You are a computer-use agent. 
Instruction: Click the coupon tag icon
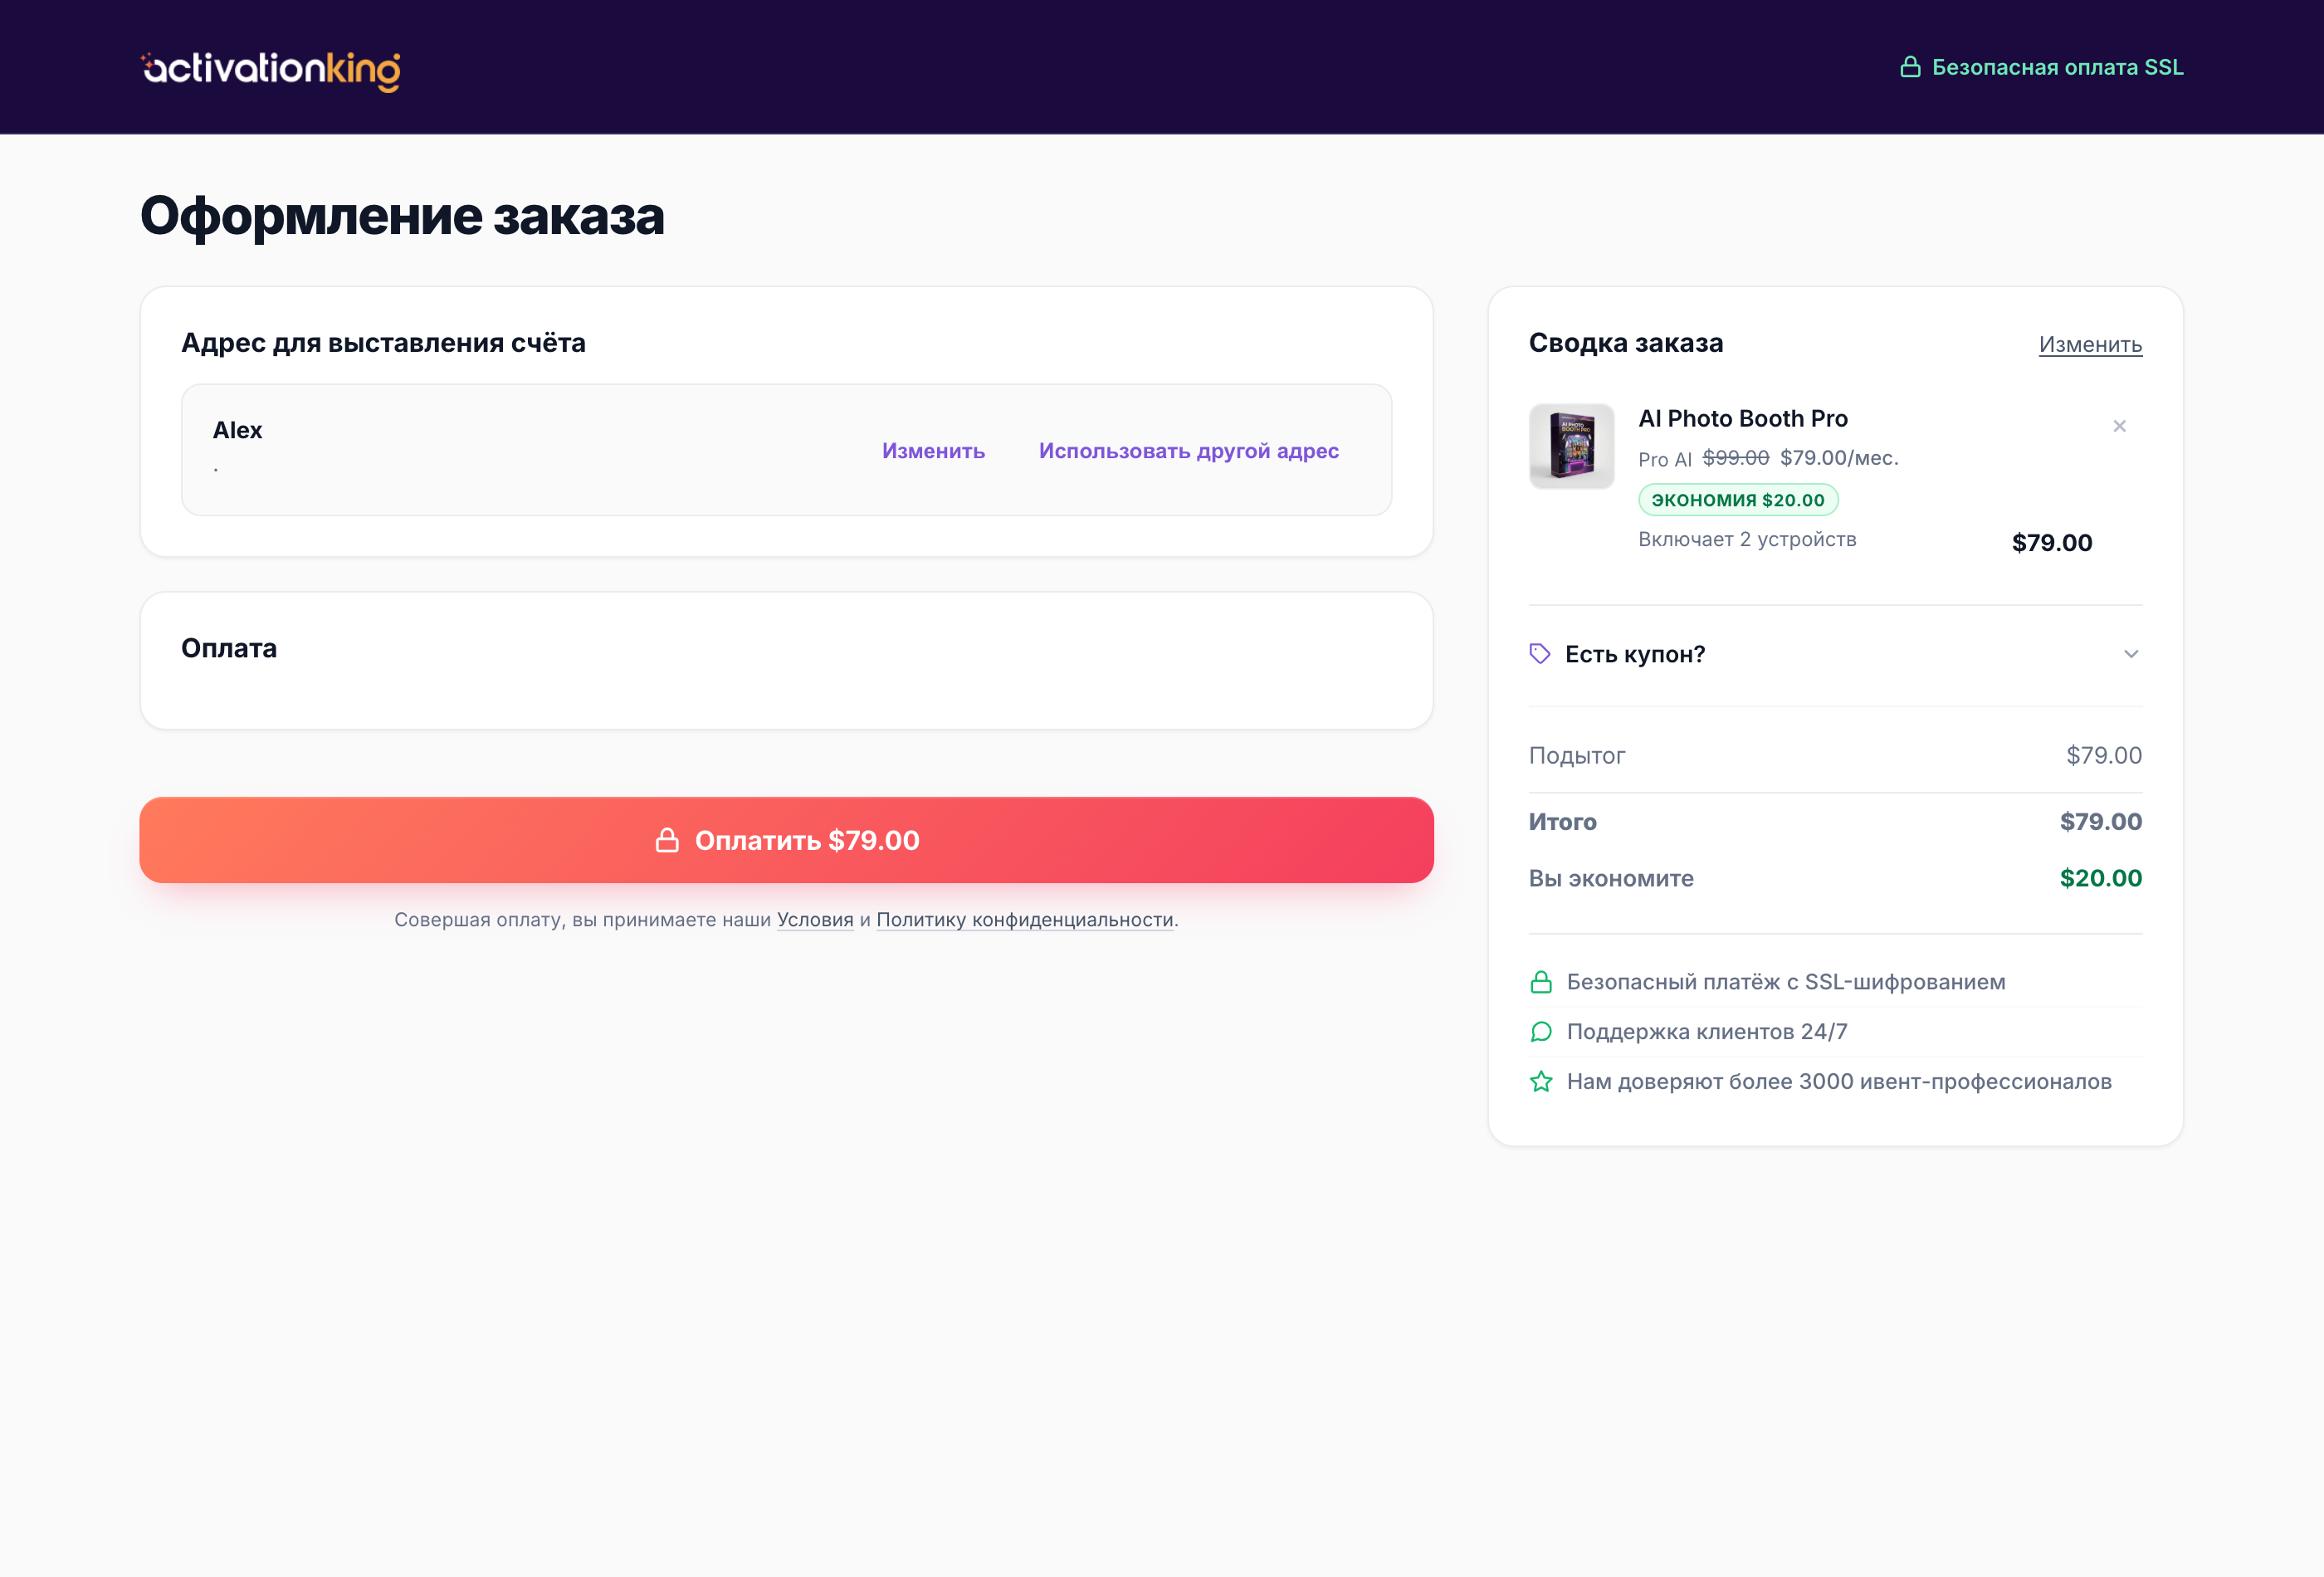1540,654
